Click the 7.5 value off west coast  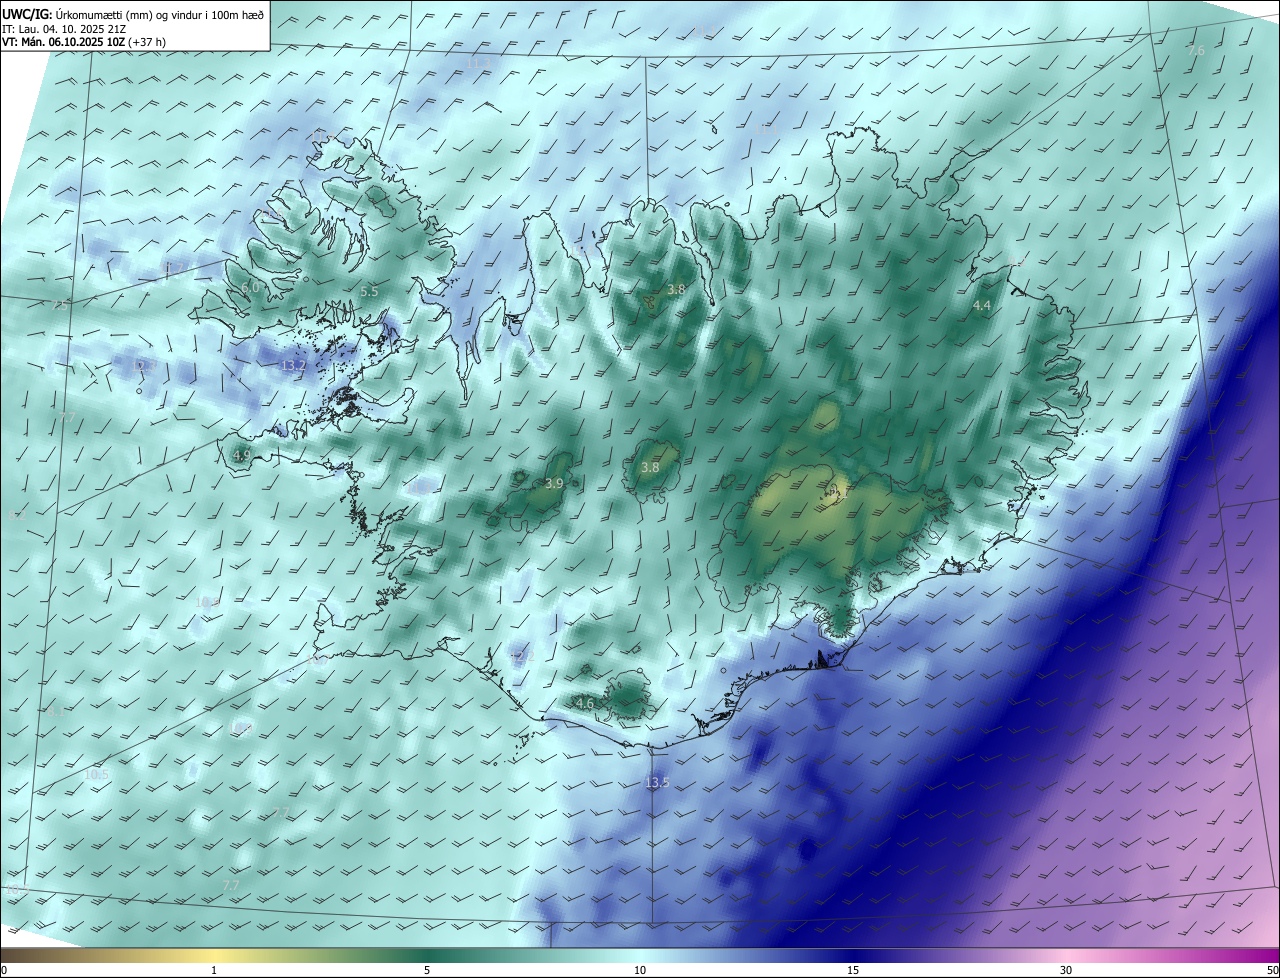(60, 305)
